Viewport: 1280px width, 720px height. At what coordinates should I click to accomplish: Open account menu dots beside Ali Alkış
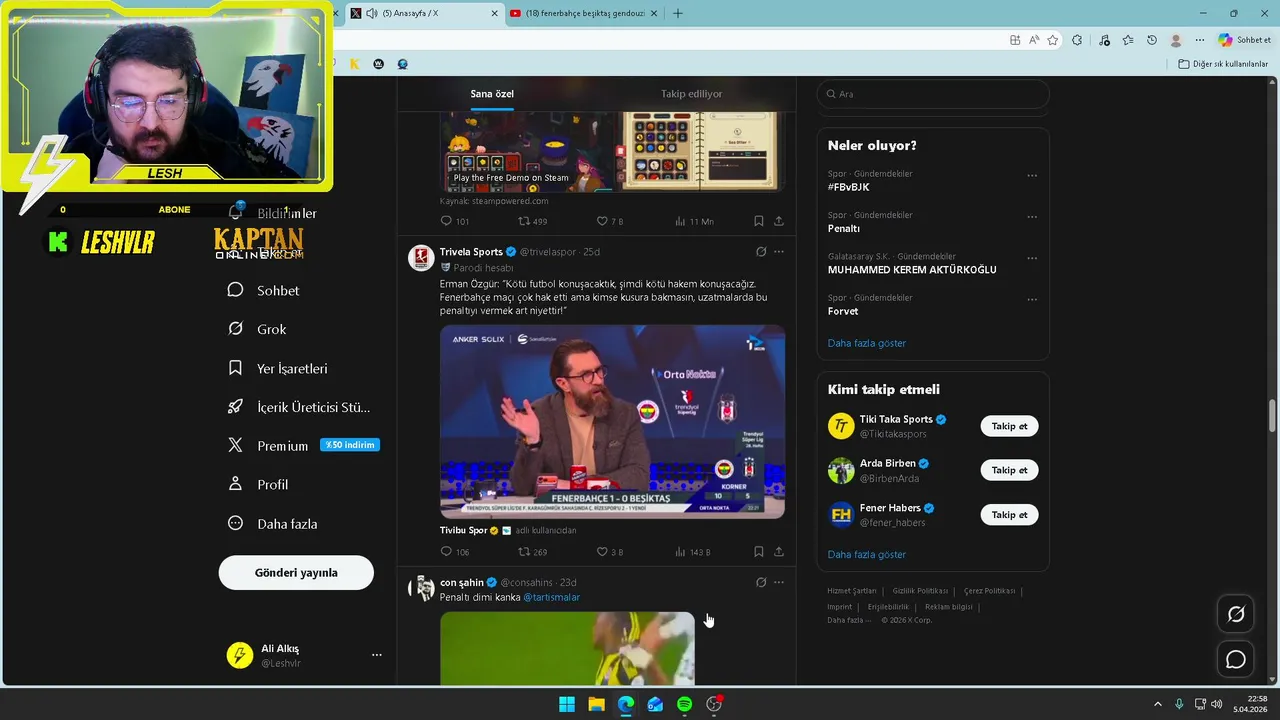[x=377, y=655]
